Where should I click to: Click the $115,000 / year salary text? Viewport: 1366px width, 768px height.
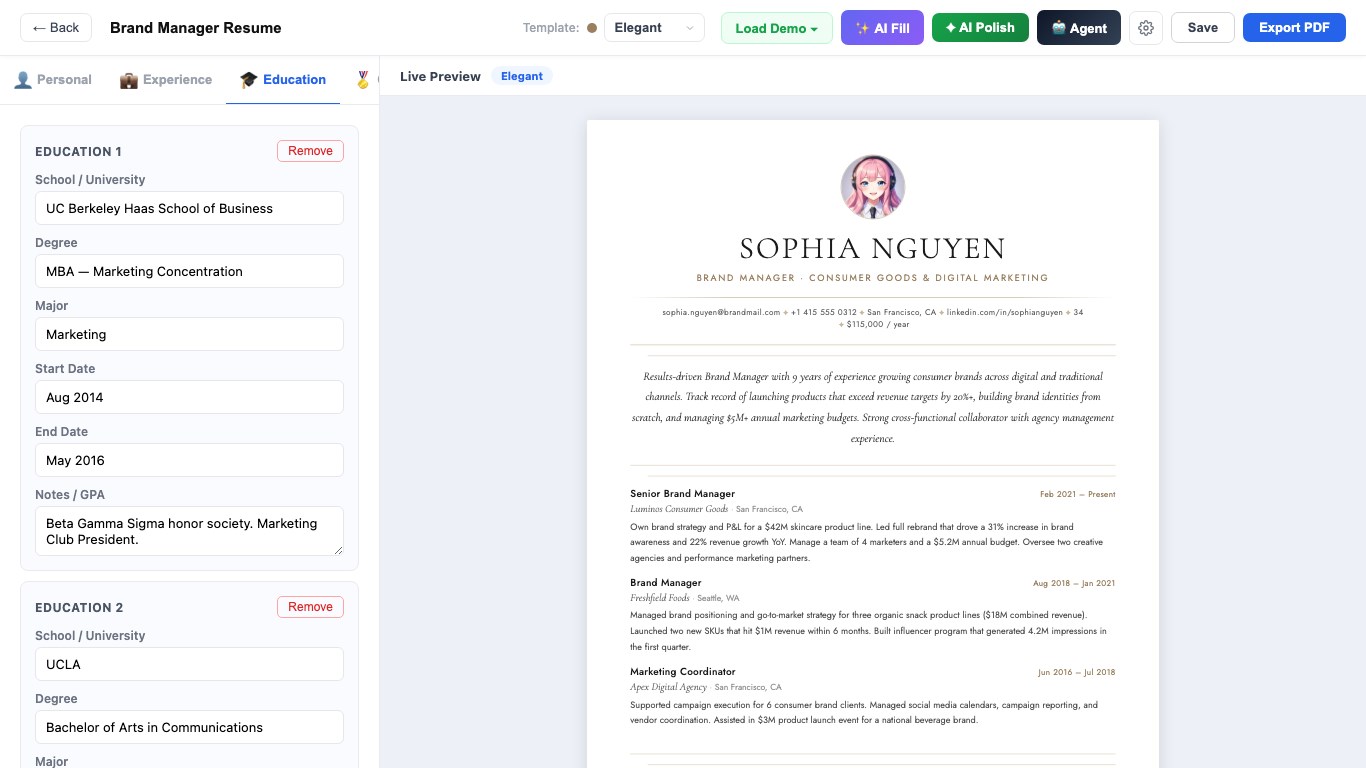(x=878, y=324)
